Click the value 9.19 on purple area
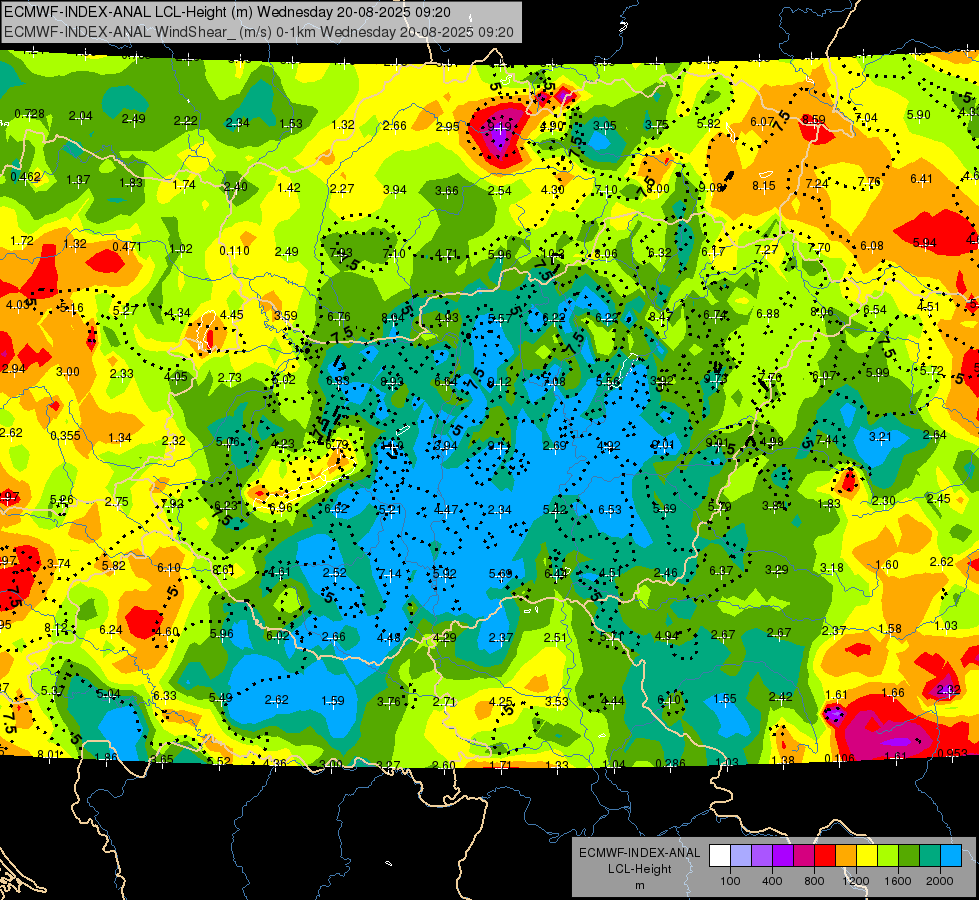Viewport: 979px width, 900px height. pos(499,127)
